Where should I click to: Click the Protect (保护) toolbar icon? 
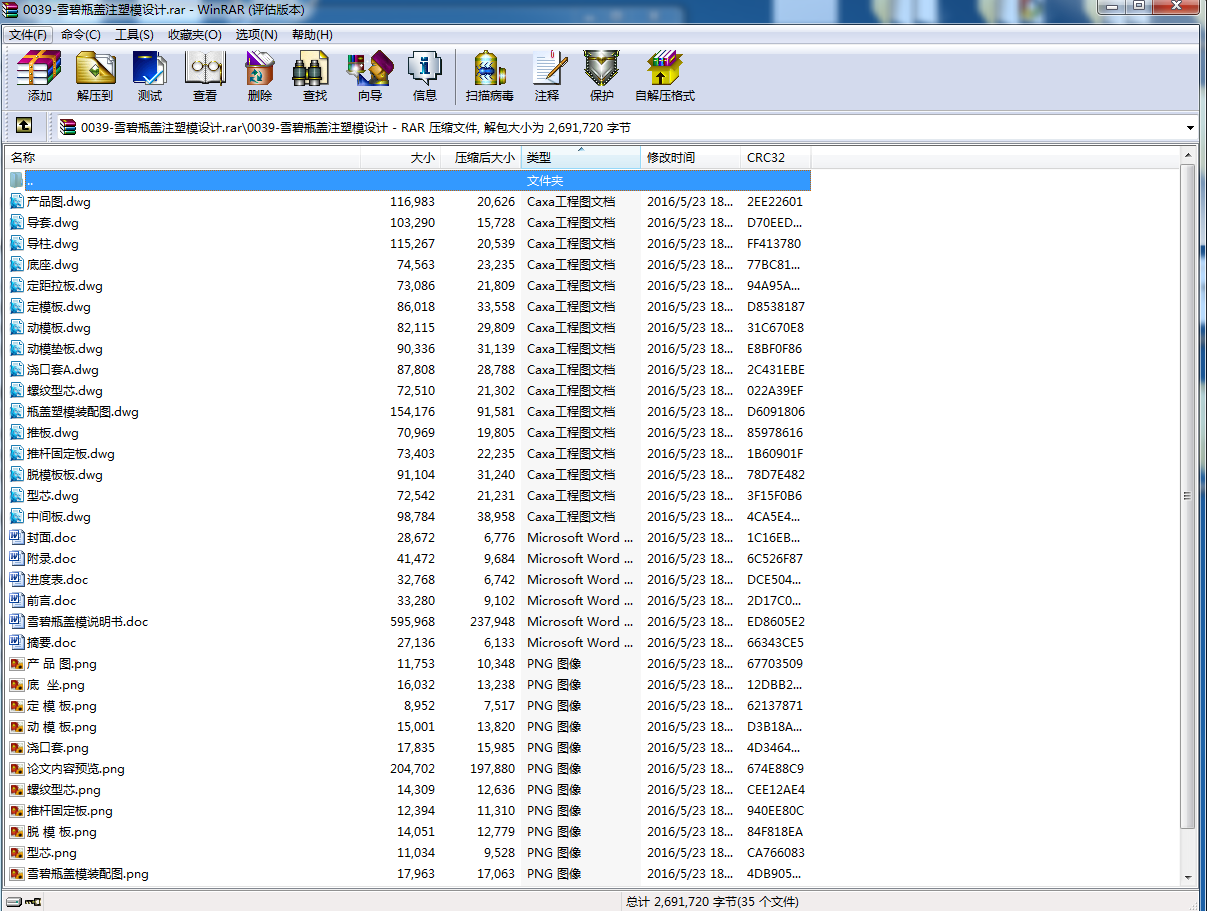(602, 76)
